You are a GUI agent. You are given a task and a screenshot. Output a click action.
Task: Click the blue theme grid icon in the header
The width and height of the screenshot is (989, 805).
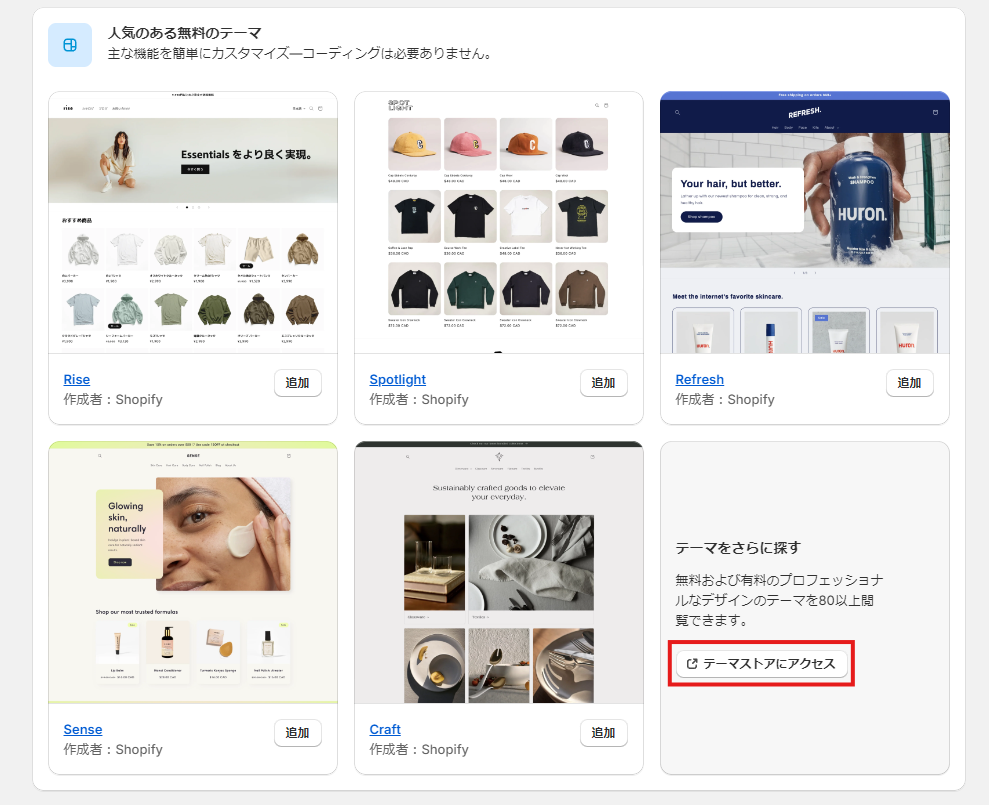coord(68,46)
